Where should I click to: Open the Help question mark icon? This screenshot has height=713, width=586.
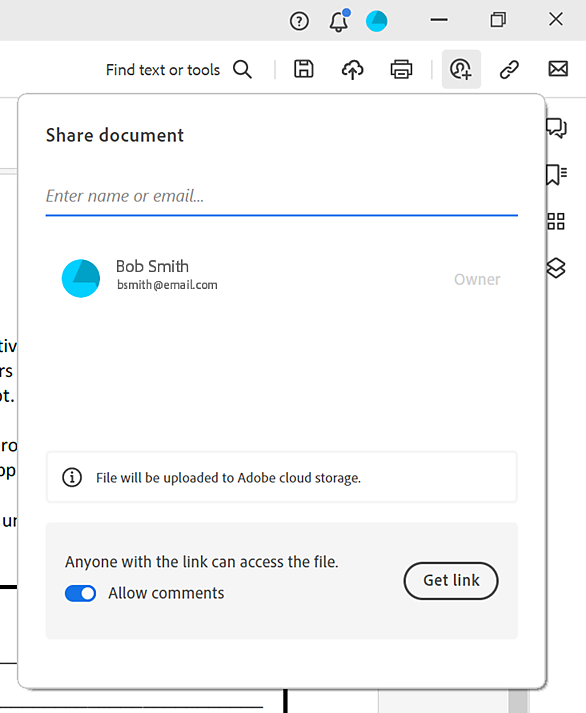coord(299,21)
